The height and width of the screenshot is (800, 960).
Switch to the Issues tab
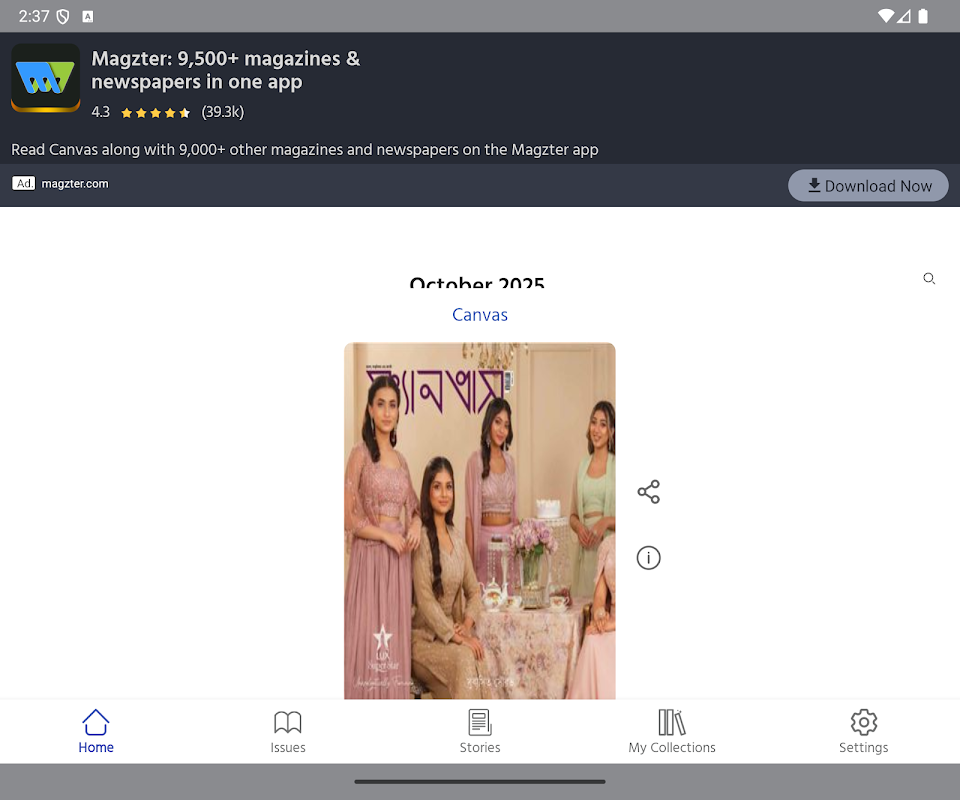coord(288,732)
